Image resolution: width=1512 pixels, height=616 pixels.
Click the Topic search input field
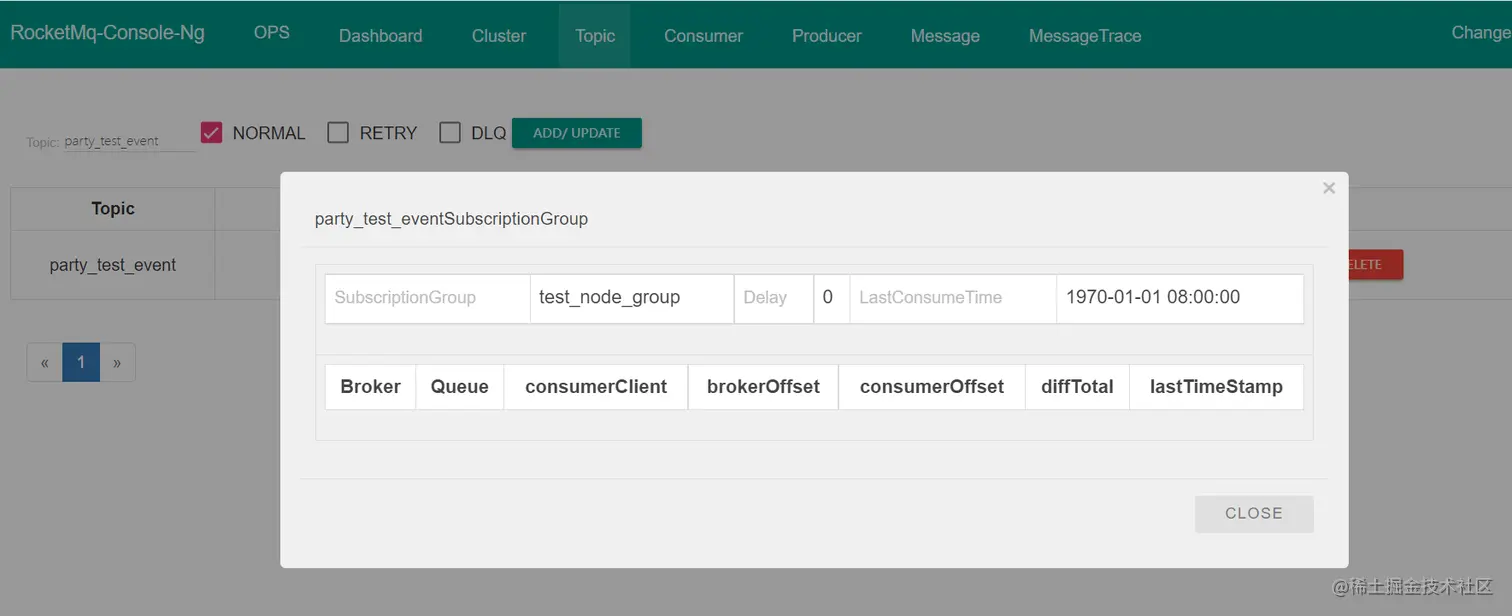pos(128,141)
